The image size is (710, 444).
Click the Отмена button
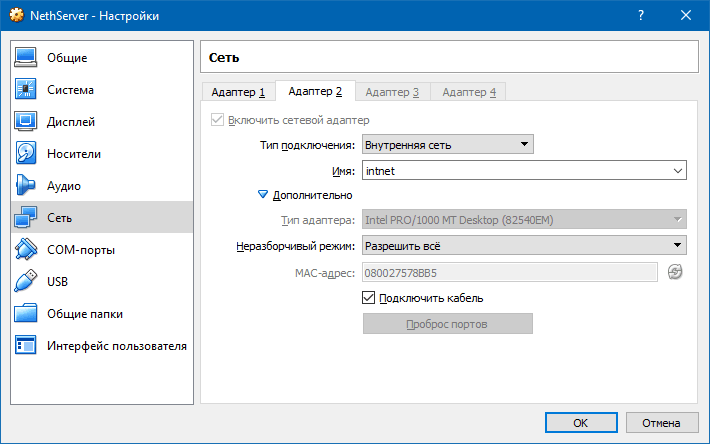pyautogui.click(x=661, y=422)
